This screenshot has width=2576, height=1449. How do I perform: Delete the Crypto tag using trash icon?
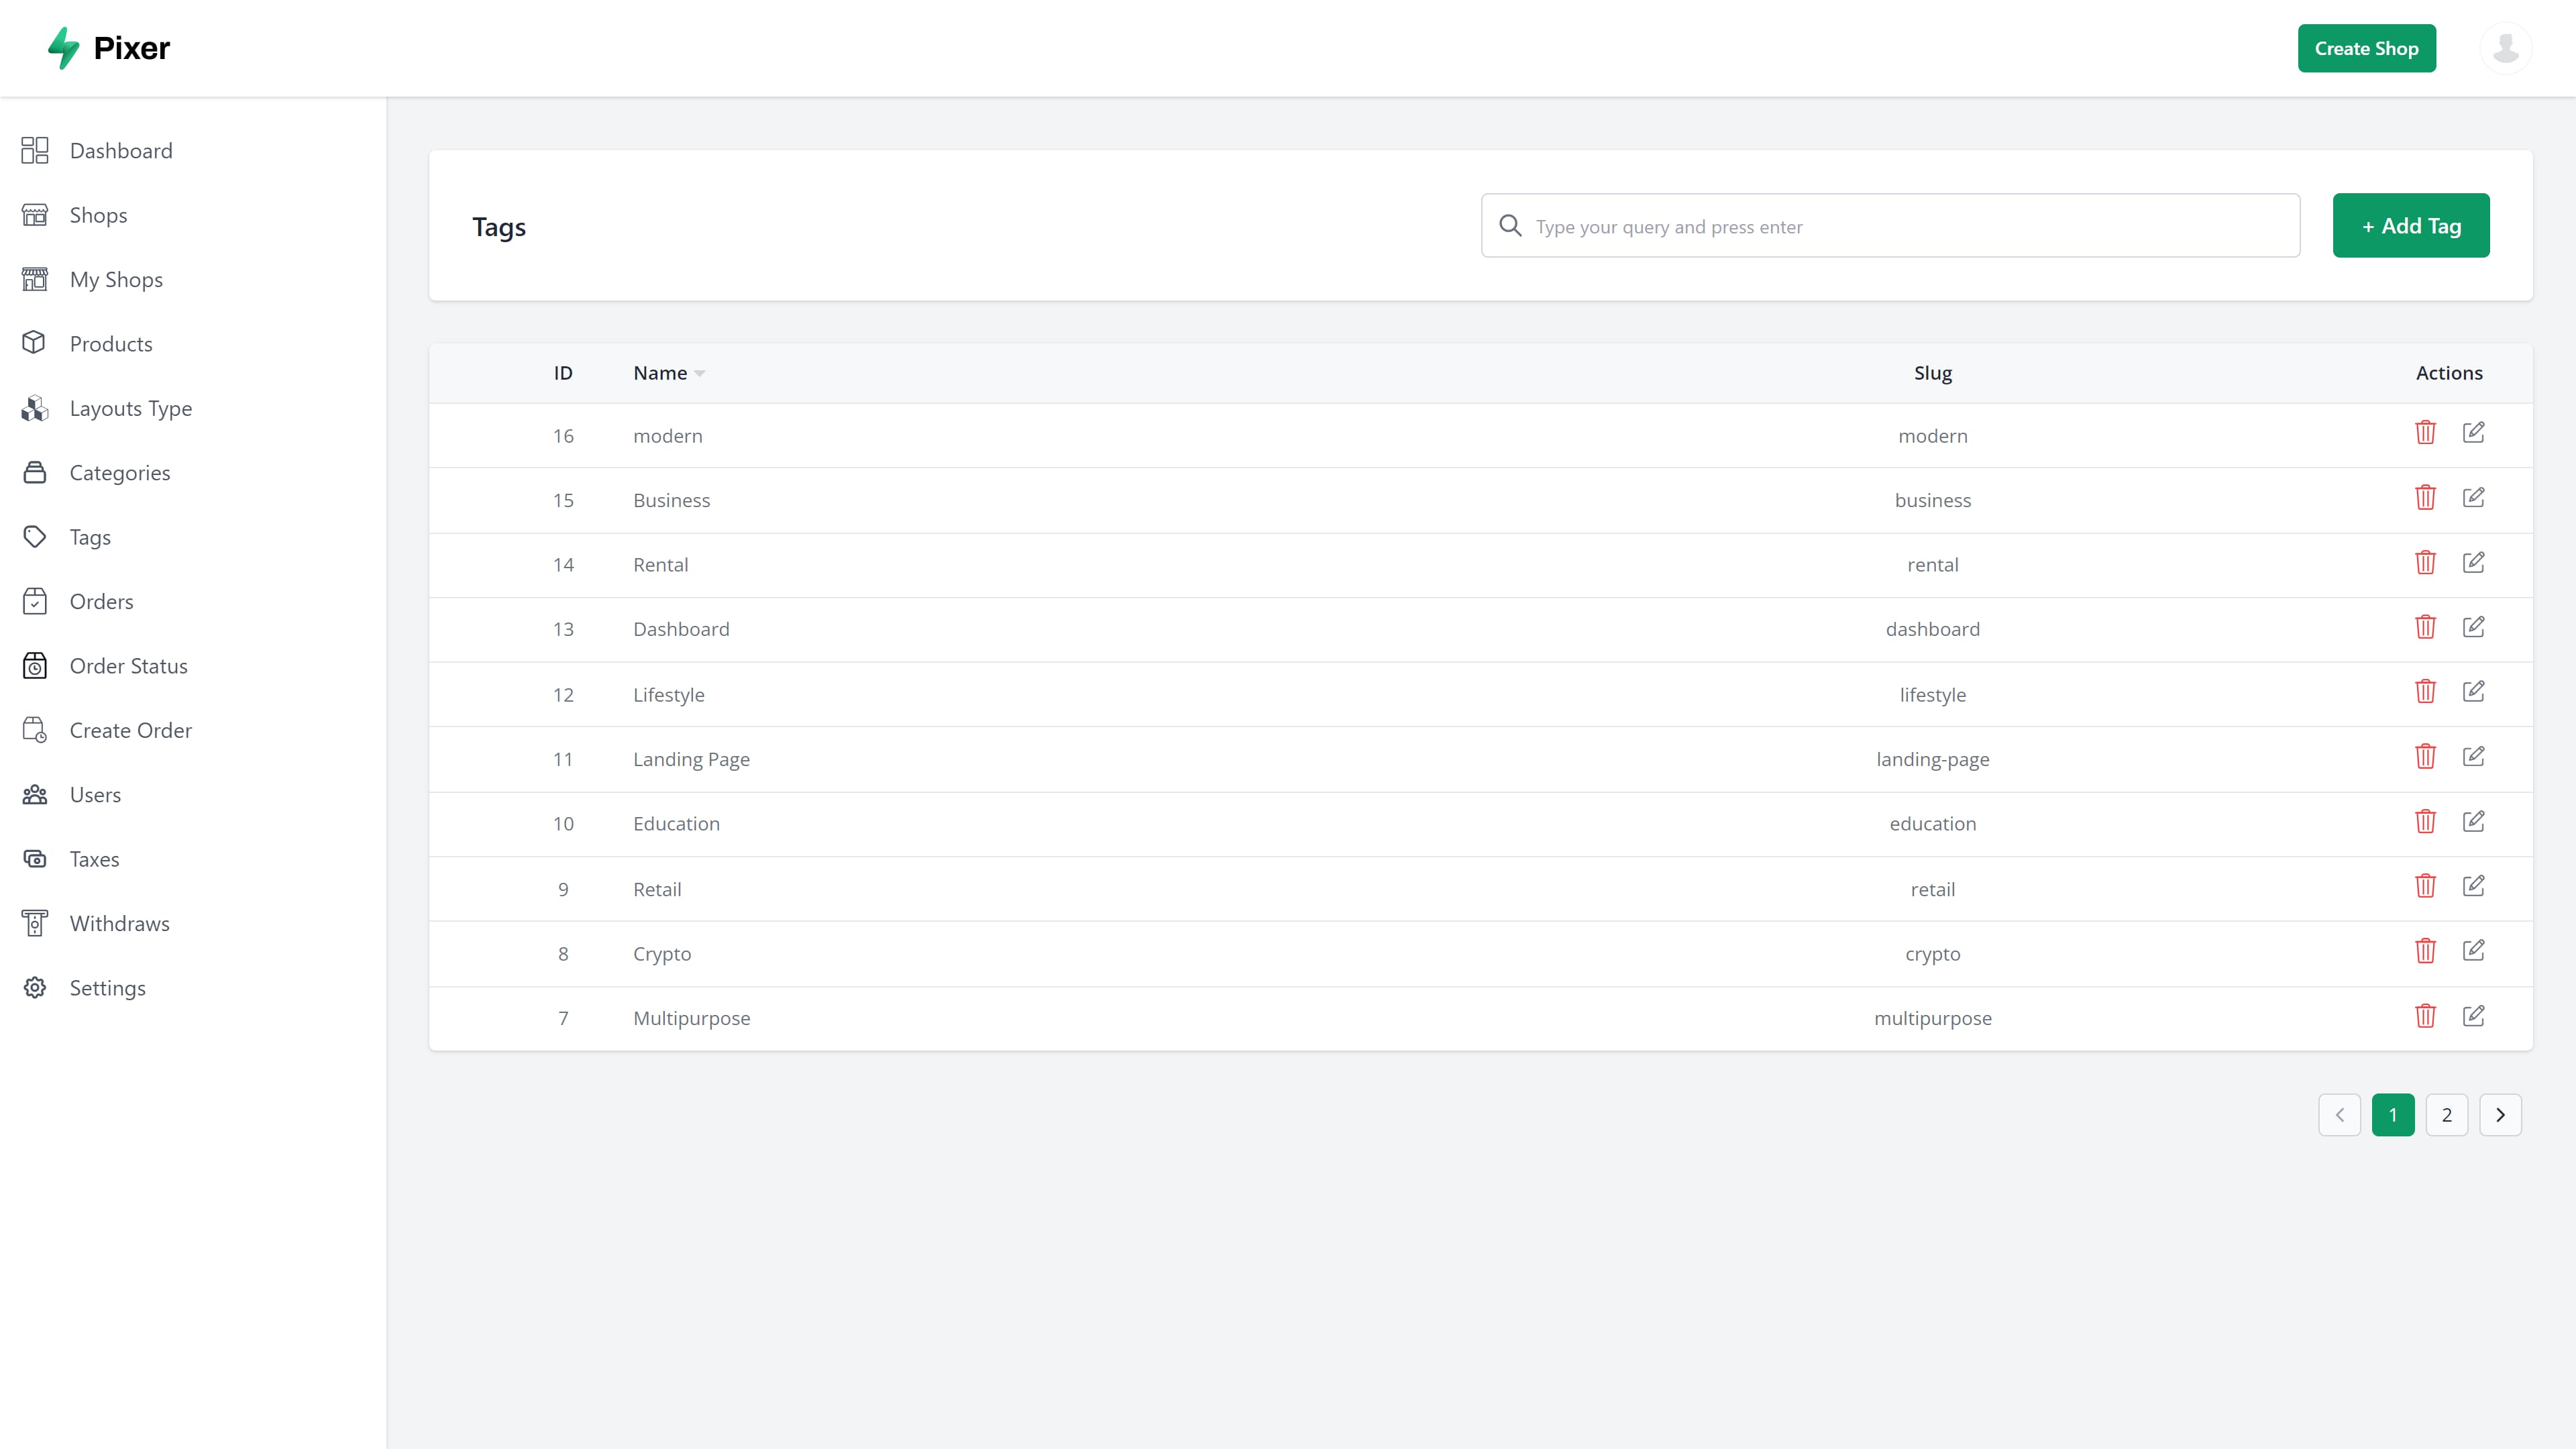click(x=2425, y=951)
